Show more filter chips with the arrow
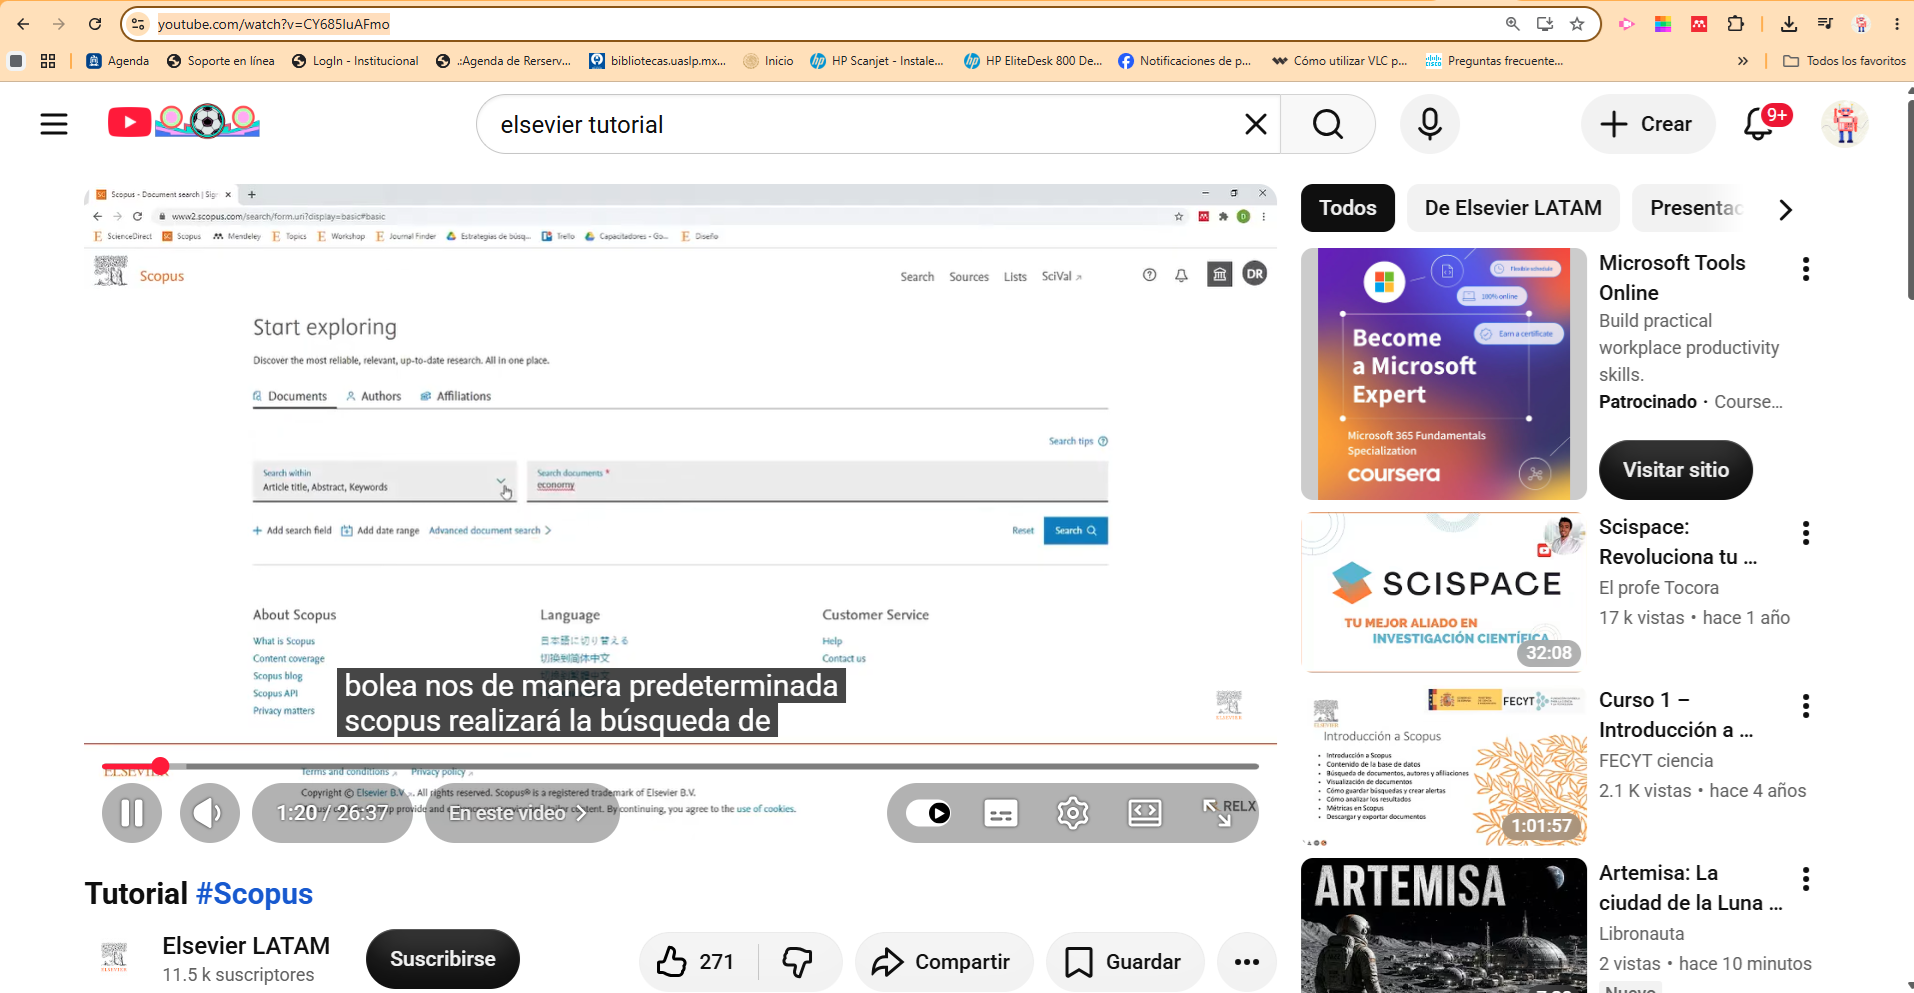 tap(1786, 209)
